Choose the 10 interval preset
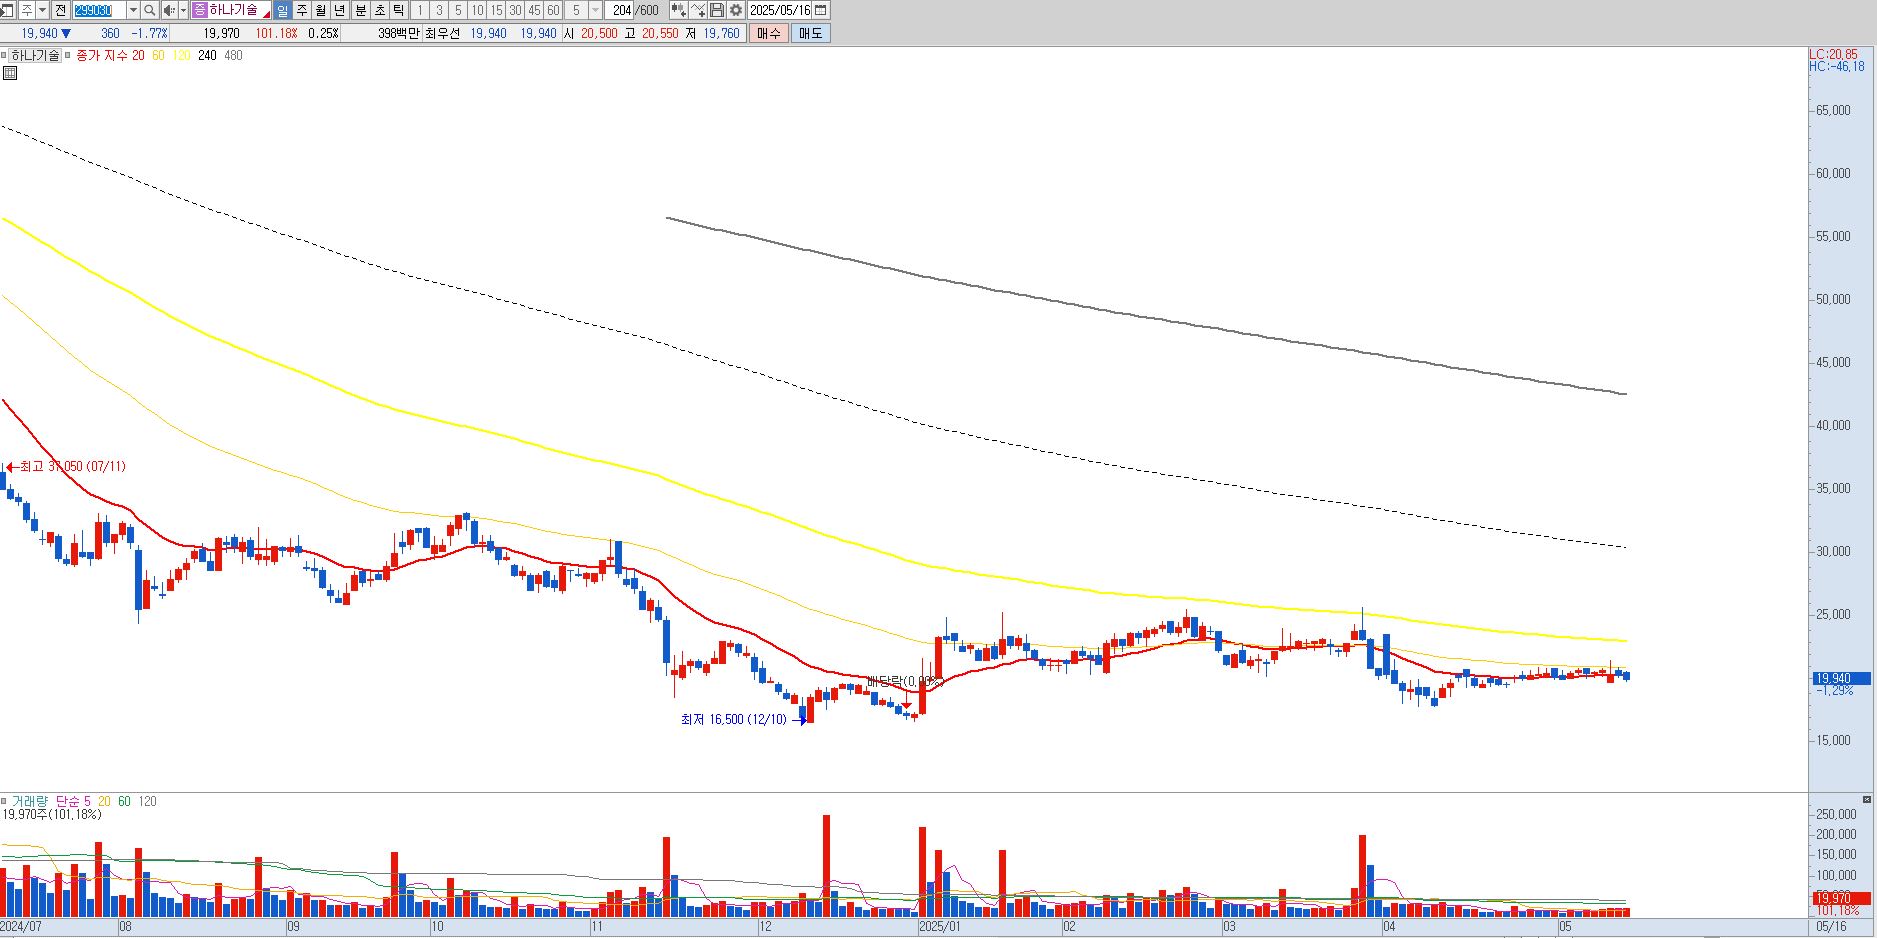The height and width of the screenshot is (938, 1877). click(x=477, y=10)
